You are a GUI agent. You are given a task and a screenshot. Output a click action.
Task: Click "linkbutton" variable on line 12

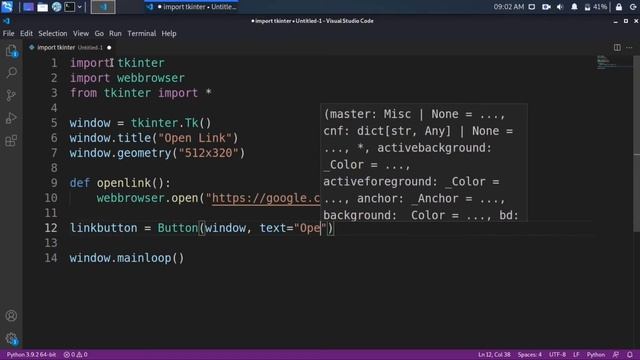pos(104,228)
